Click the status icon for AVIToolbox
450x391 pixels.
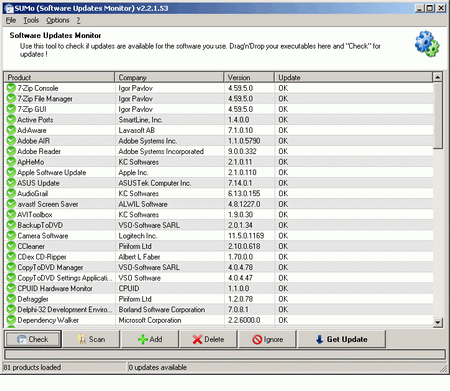pos(11,214)
